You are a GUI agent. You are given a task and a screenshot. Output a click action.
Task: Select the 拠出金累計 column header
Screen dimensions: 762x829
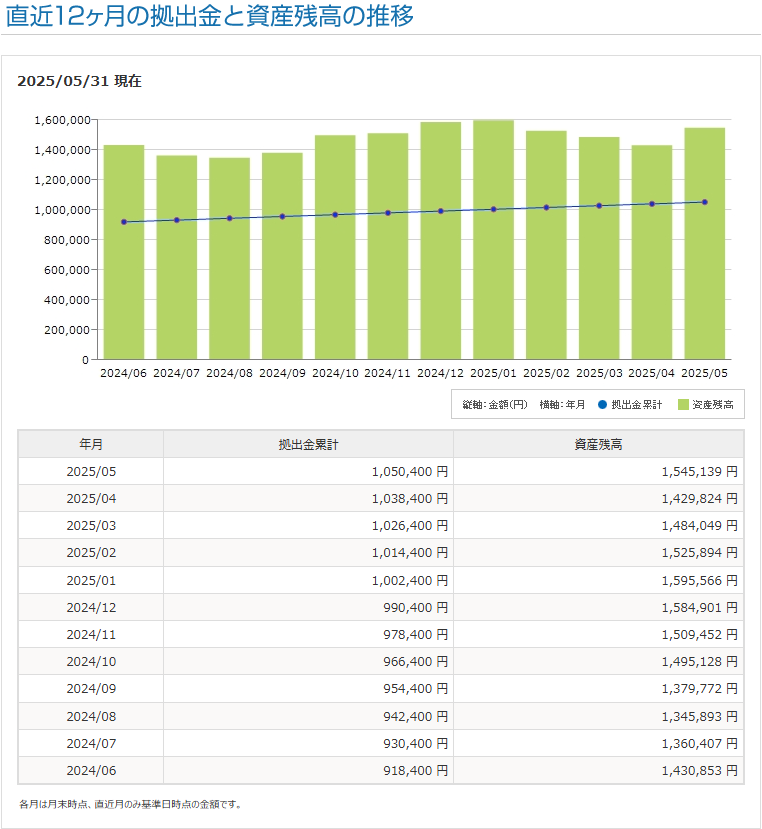[308, 444]
